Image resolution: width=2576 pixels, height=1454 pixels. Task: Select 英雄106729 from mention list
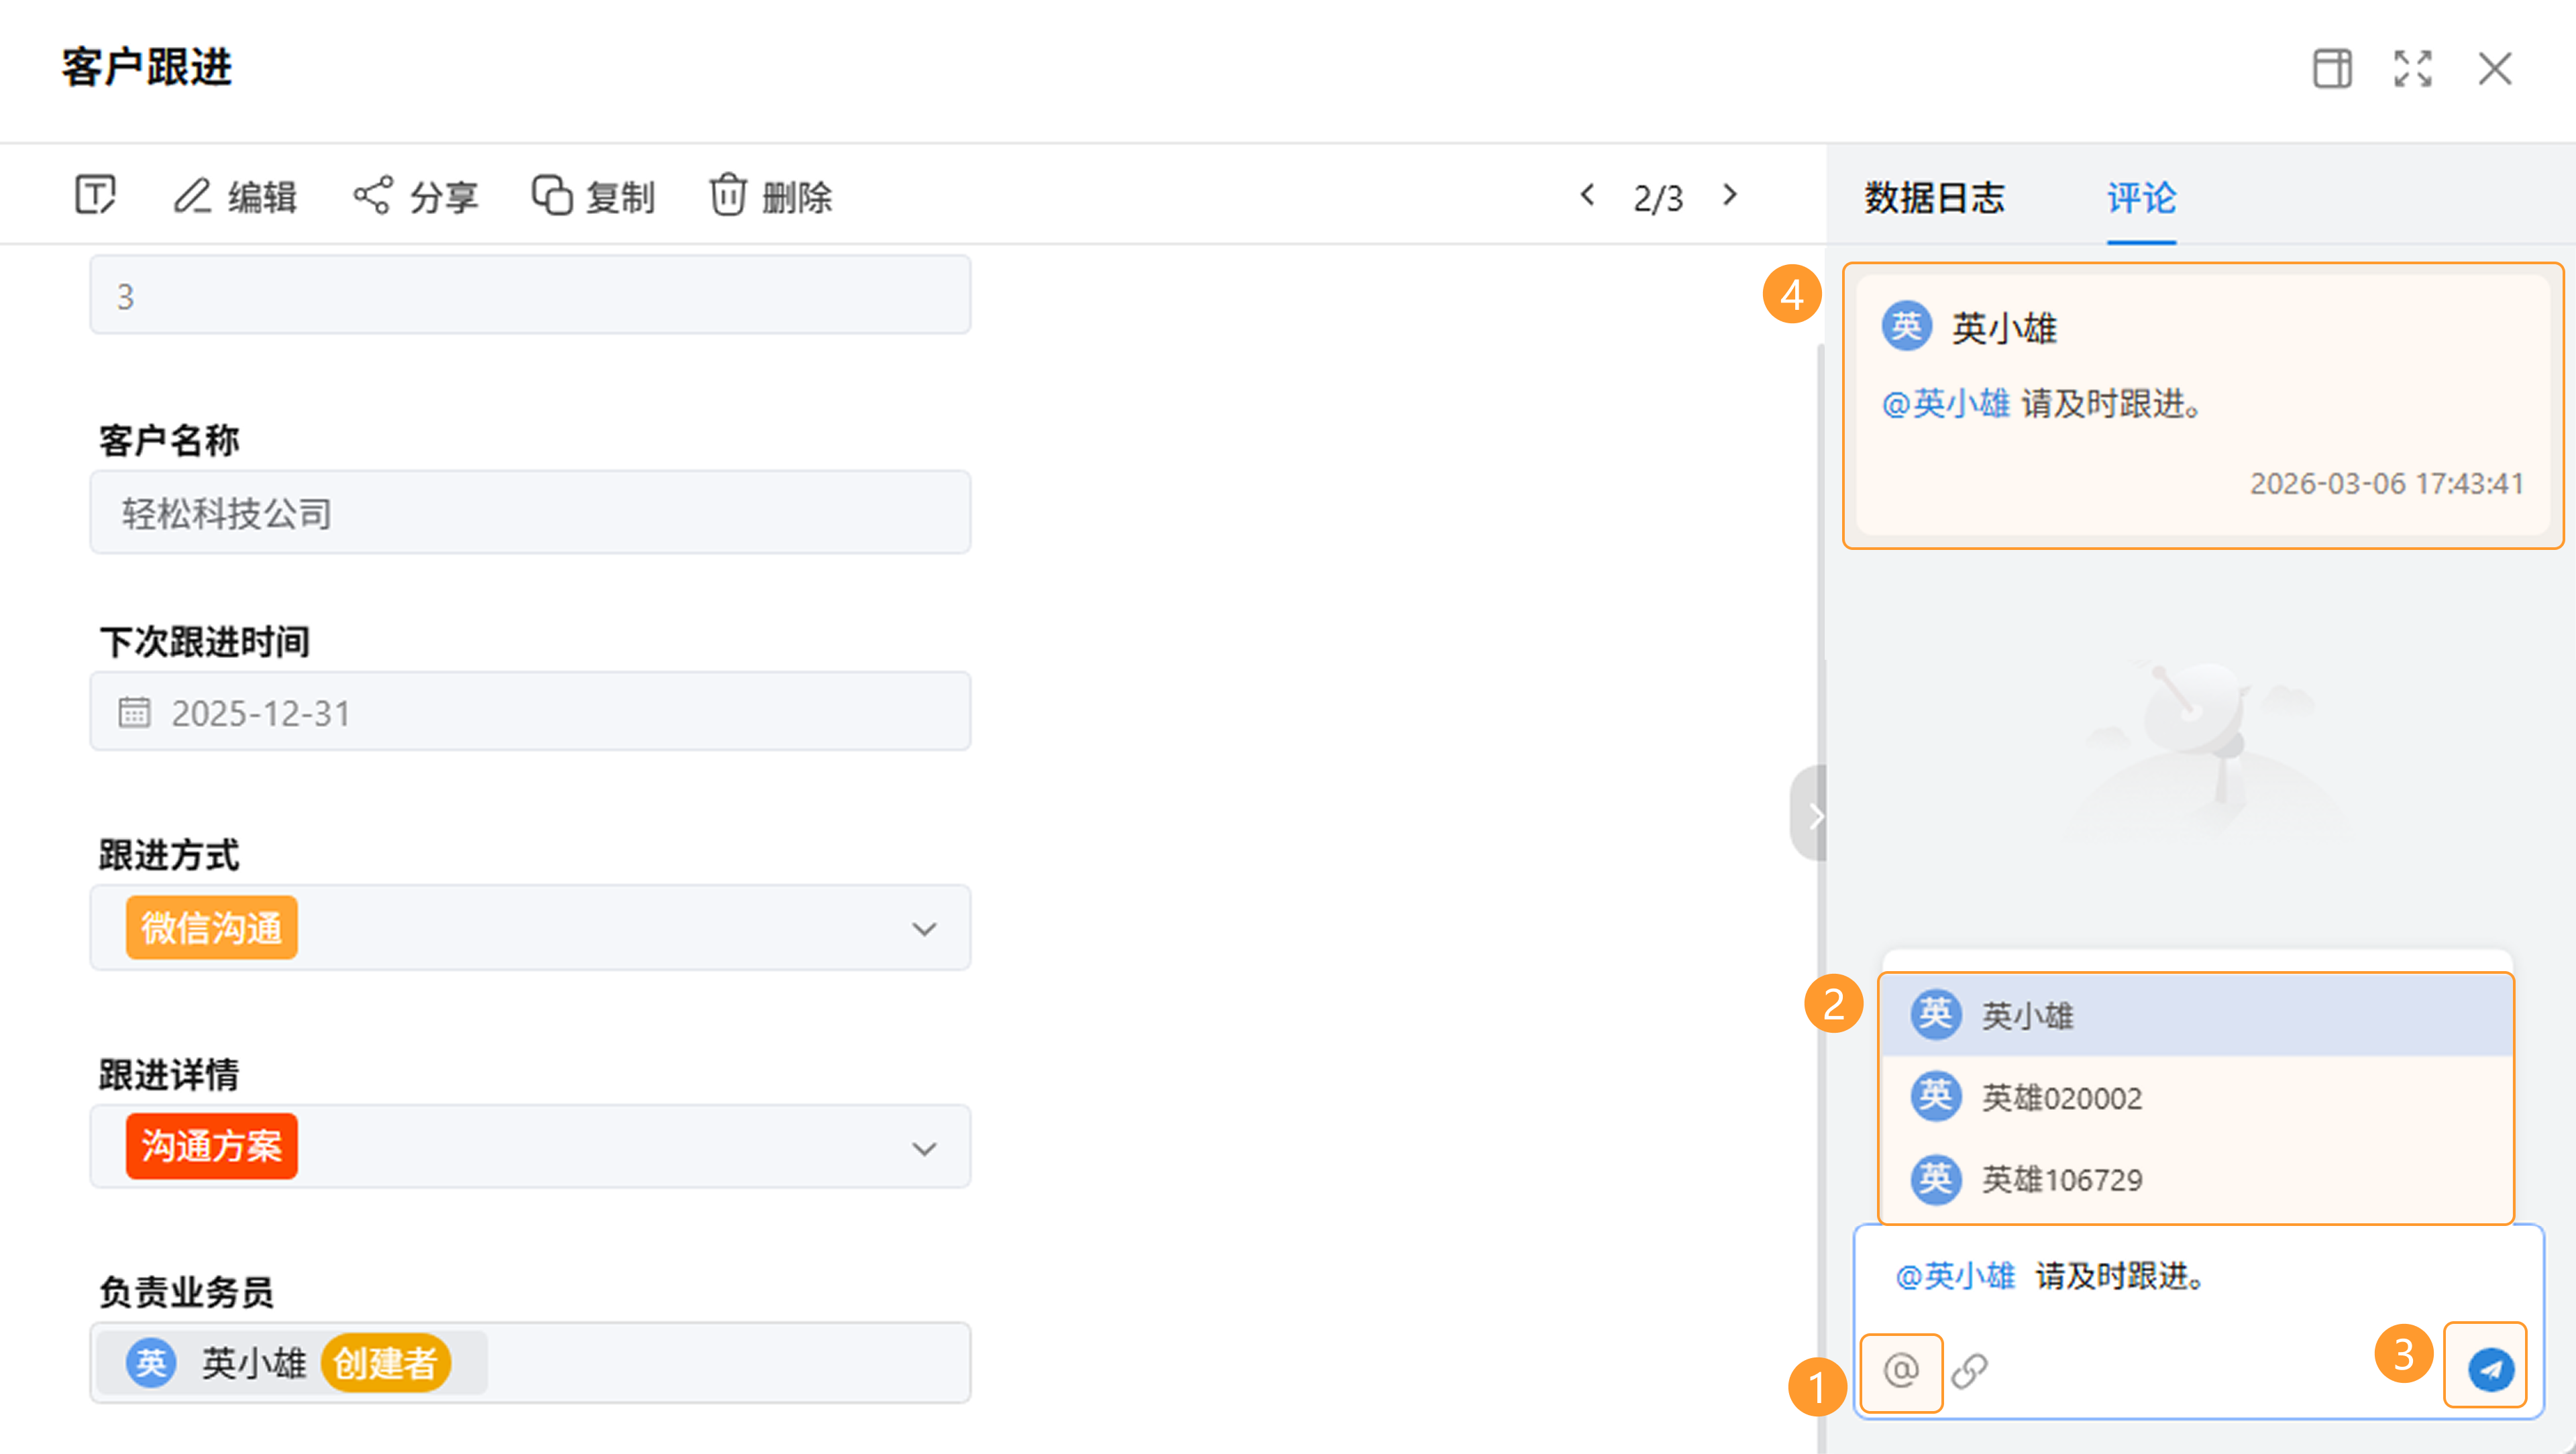2060,1180
